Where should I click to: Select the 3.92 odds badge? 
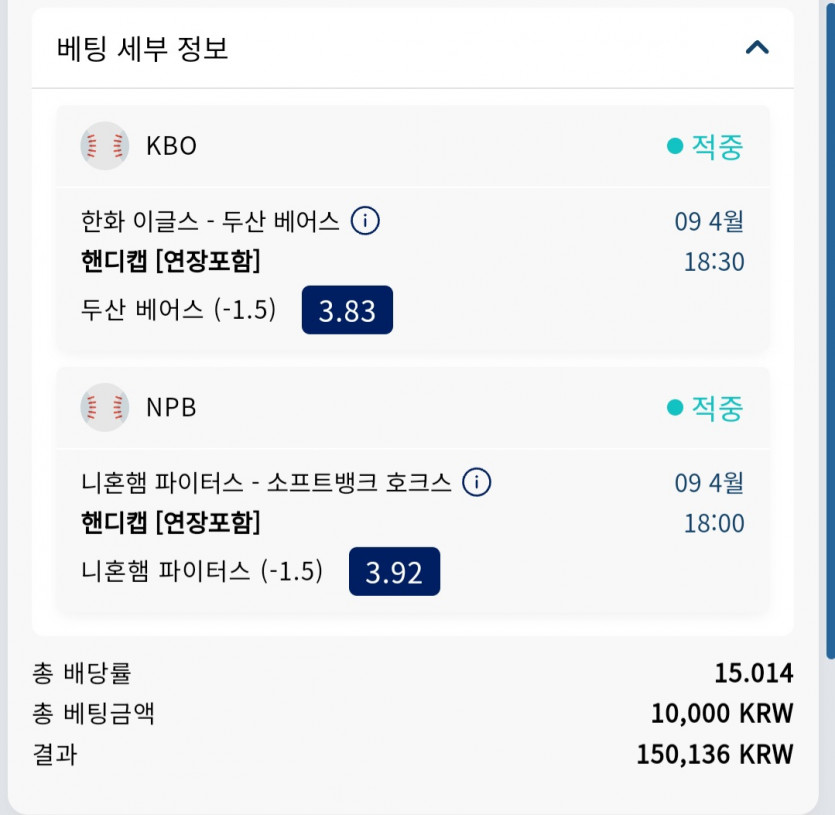coord(394,572)
